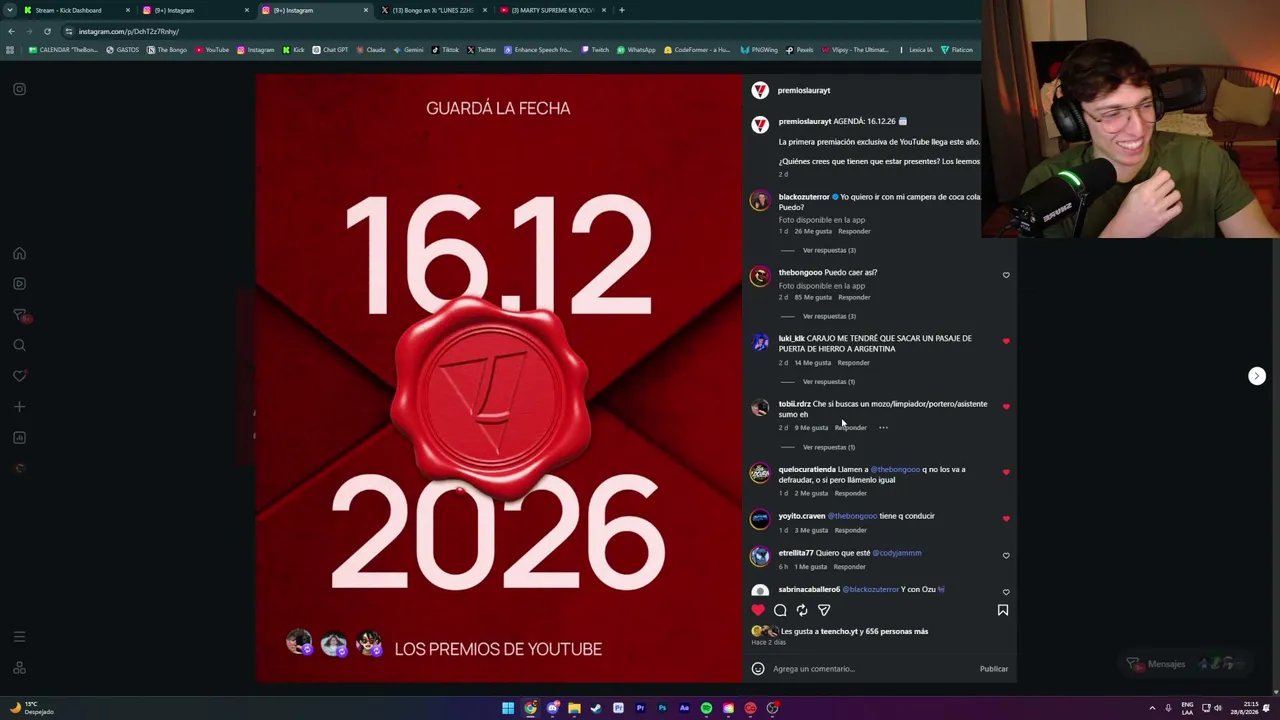
Task: Open Twitch bookmark
Action: (x=595, y=50)
